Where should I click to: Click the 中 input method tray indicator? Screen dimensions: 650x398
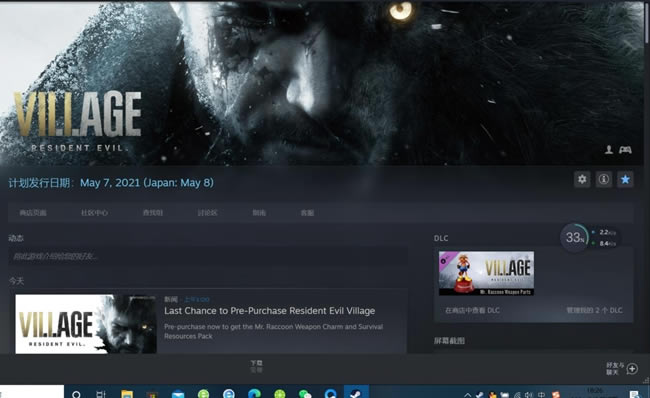coord(541,395)
